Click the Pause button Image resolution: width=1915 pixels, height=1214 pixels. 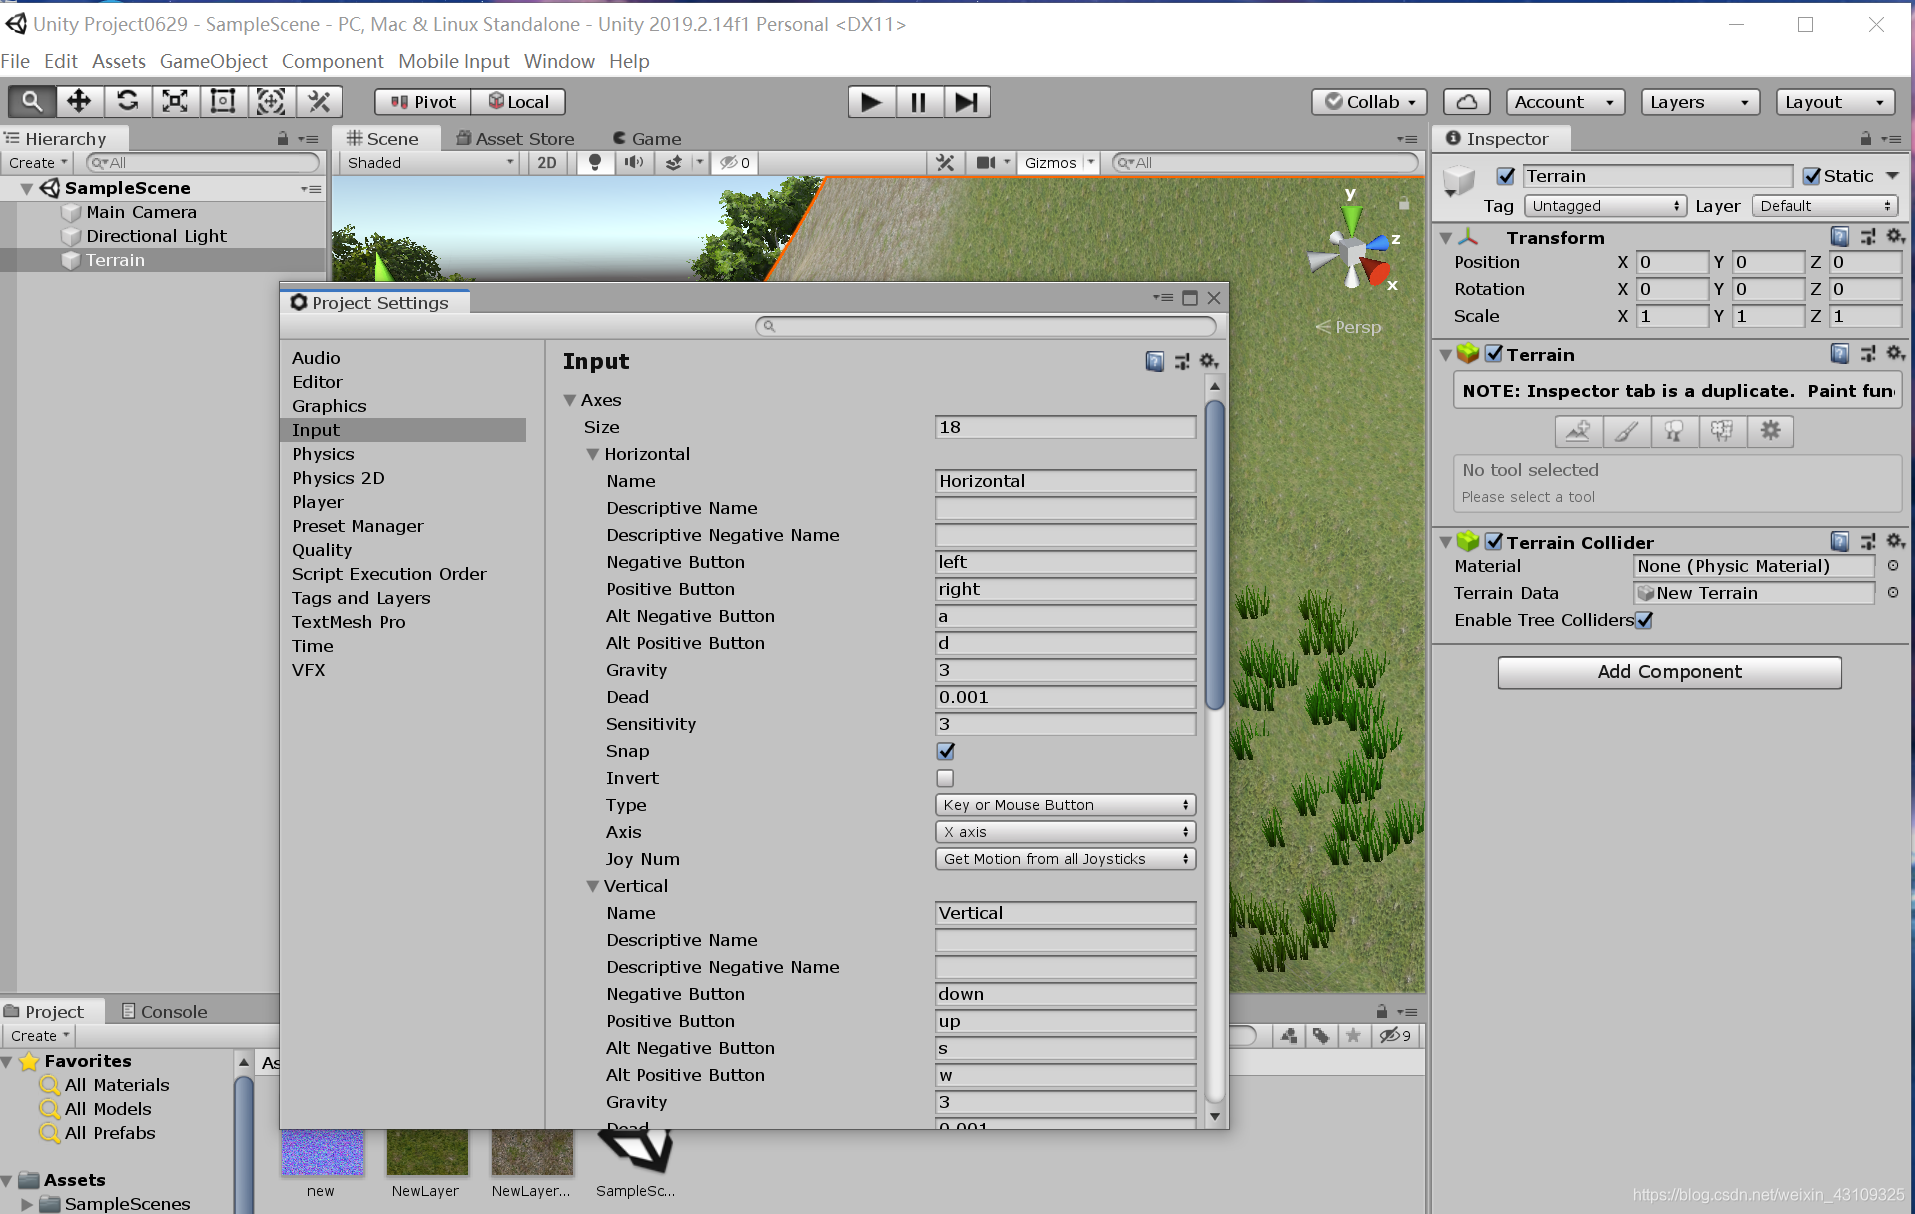pos(918,102)
